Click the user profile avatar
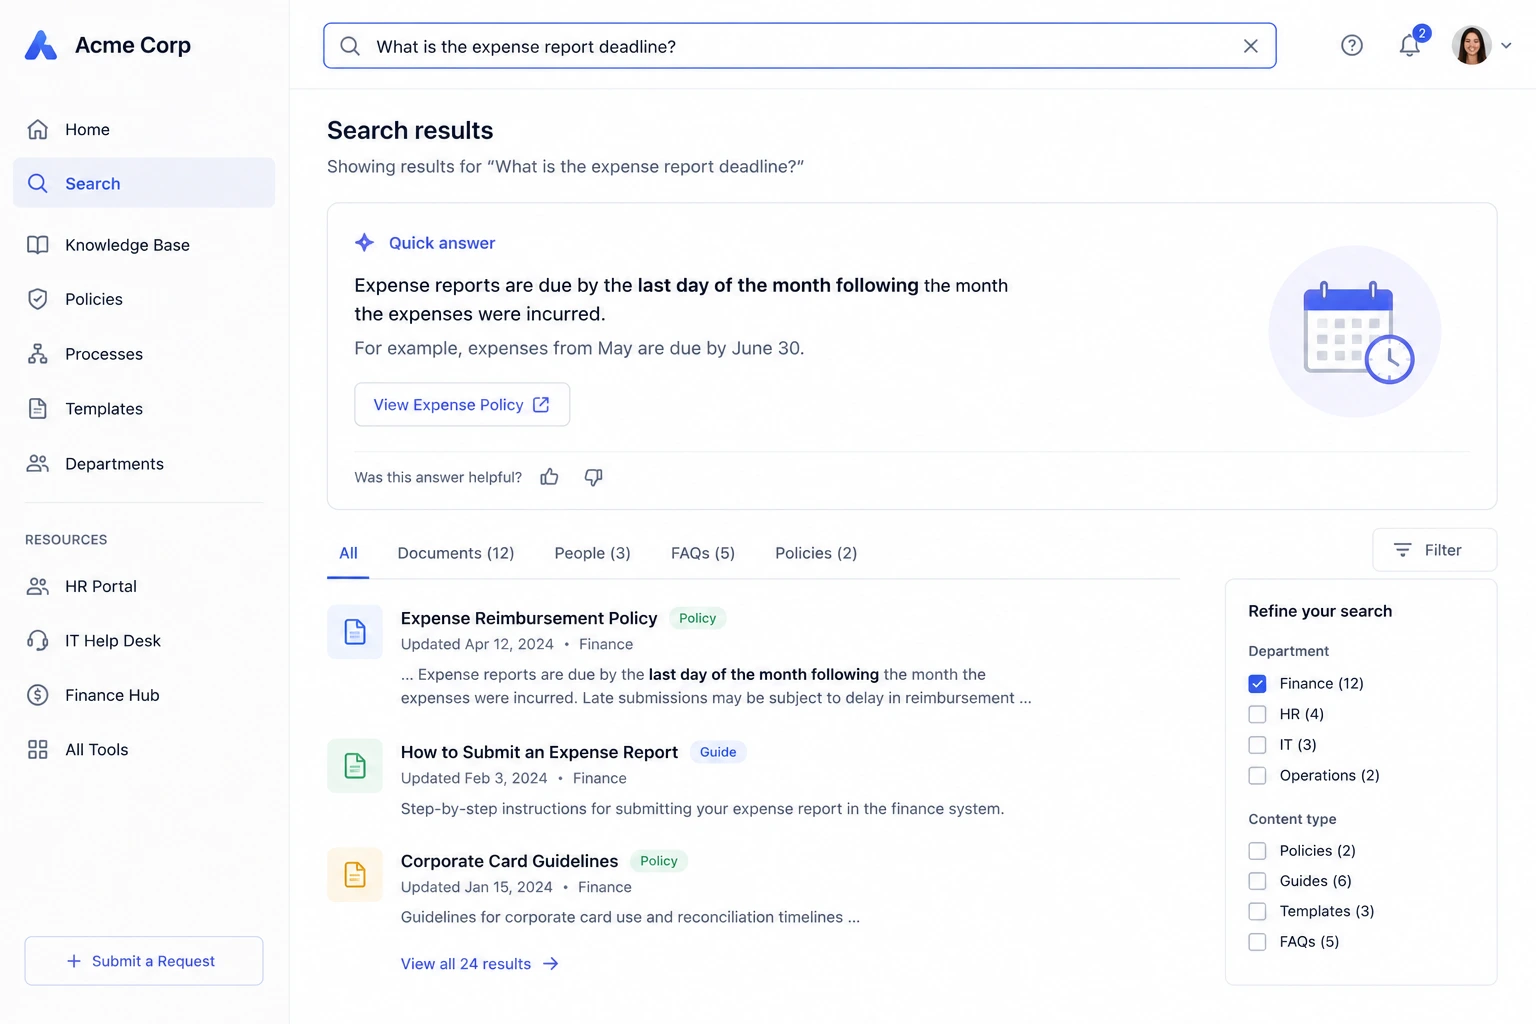The image size is (1536, 1024). point(1472,45)
